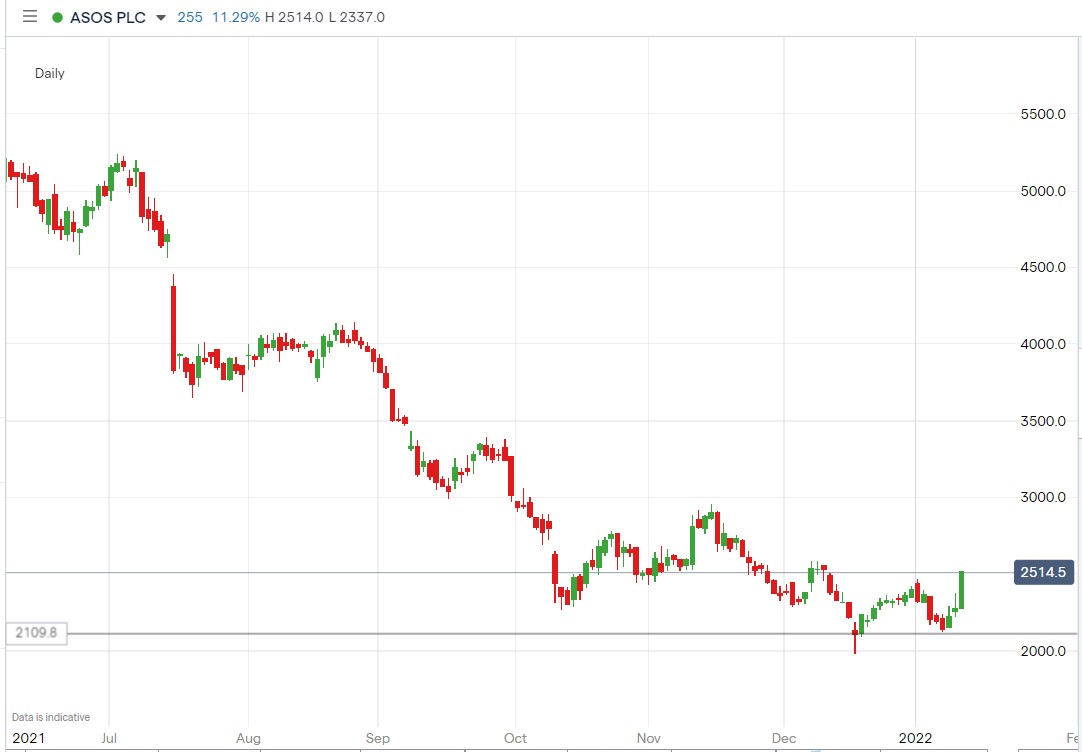
Task: Click the Jul axis label
Action: pos(108,738)
